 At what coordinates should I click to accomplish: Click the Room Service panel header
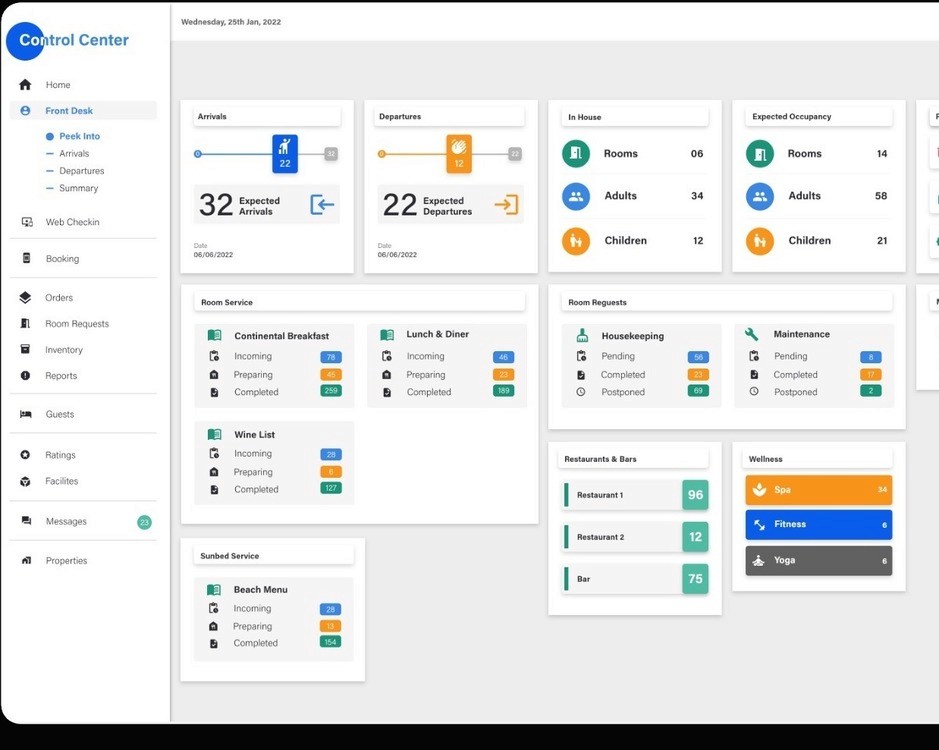[359, 302]
